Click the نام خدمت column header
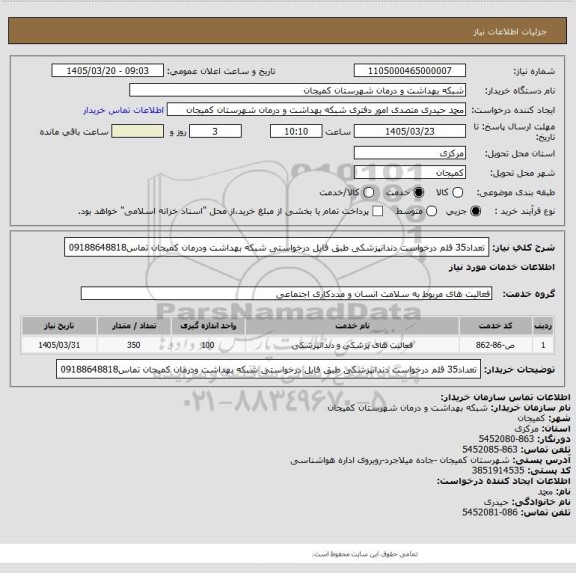 click(x=352, y=326)
